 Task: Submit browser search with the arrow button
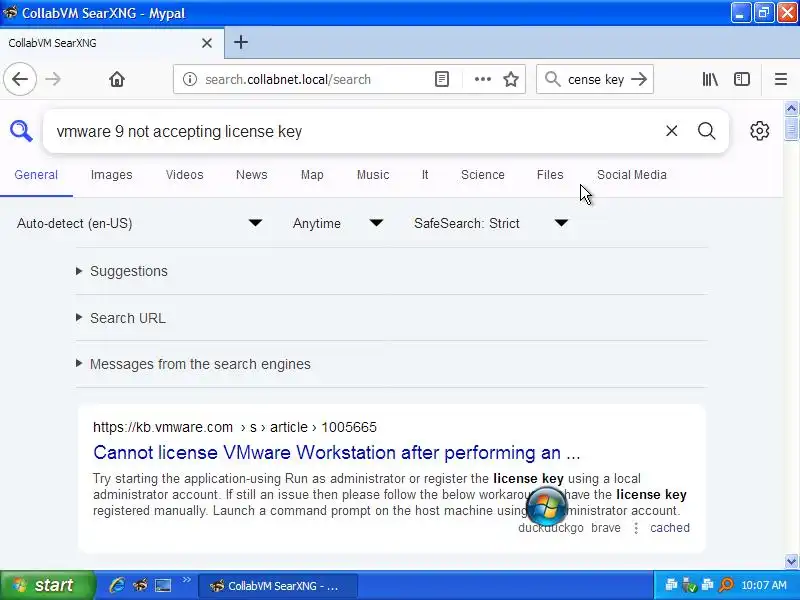click(639, 79)
